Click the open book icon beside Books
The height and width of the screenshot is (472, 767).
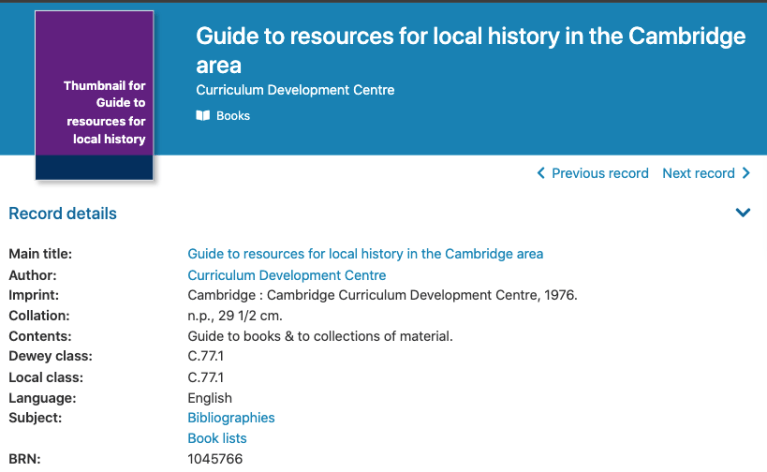point(203,116)
